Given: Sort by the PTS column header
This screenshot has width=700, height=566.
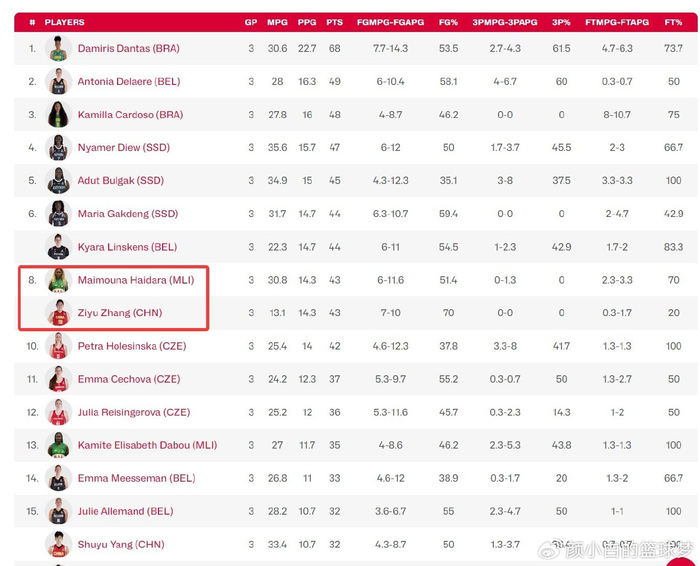Looking at the screenshot, I should point(335,22).
